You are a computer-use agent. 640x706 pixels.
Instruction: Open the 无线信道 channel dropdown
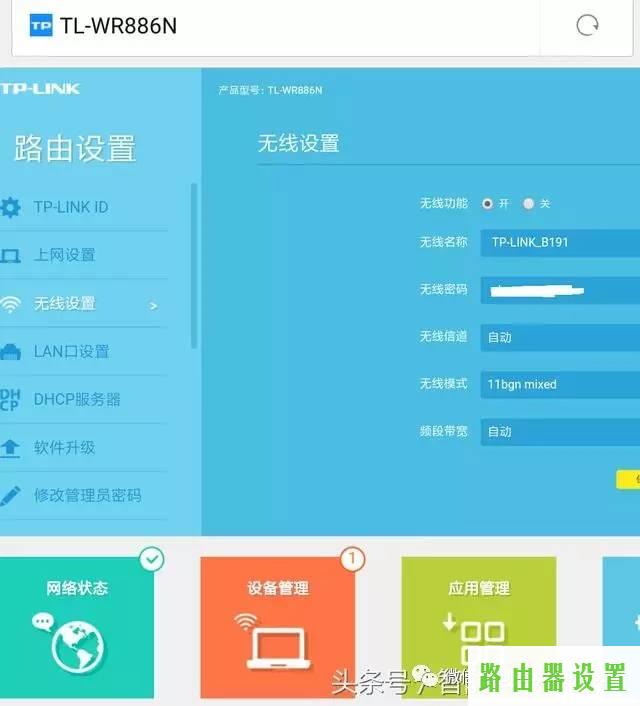click(560, 337)
